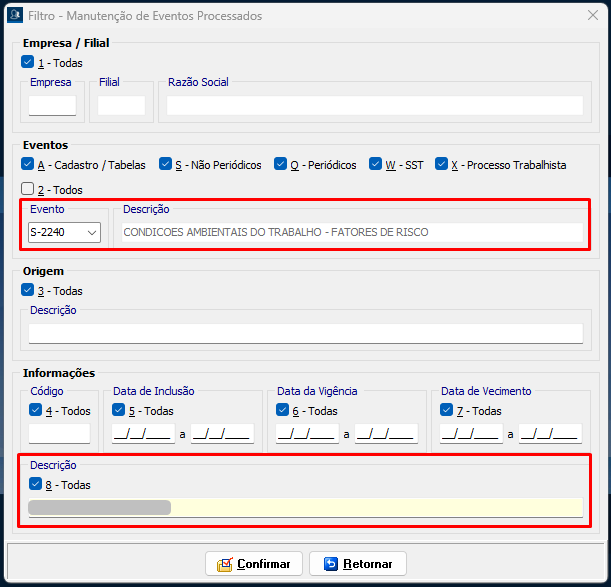Viewport: 611px width, 587px height.
Task: Uncheck the '1 - Todas' Empresa checkbox
Action: 28,63
